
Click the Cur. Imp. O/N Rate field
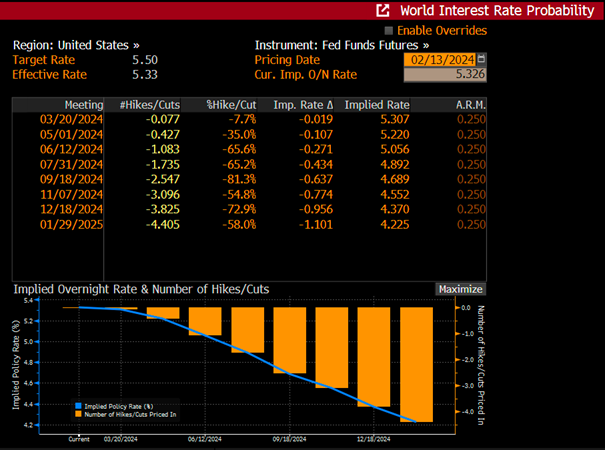pos(445,74)
